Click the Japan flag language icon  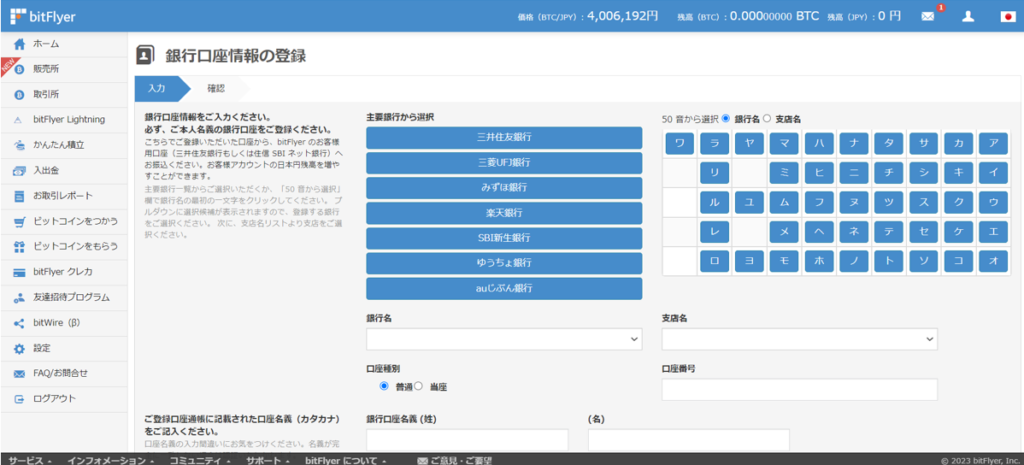(x=1006, y=17)
